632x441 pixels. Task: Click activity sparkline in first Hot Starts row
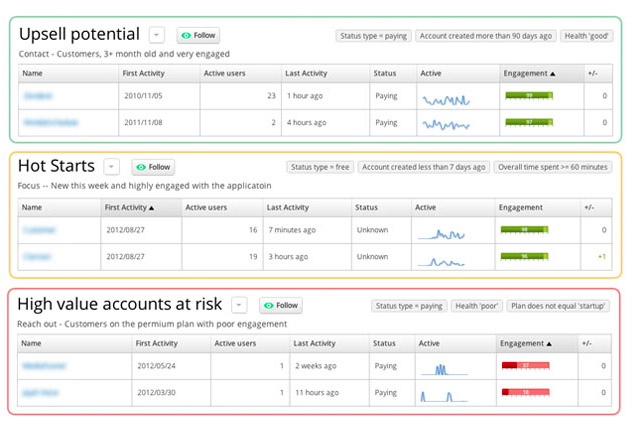click(441, 232)
